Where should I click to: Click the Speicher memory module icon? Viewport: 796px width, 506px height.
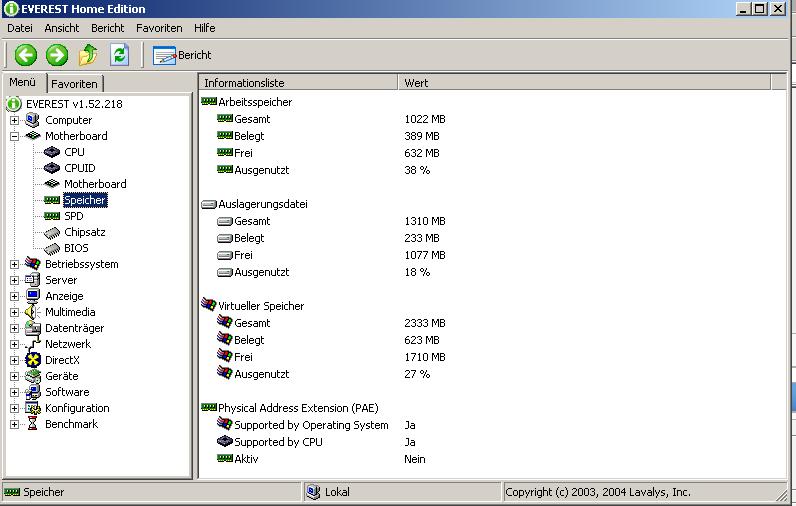tap(52, 200)
